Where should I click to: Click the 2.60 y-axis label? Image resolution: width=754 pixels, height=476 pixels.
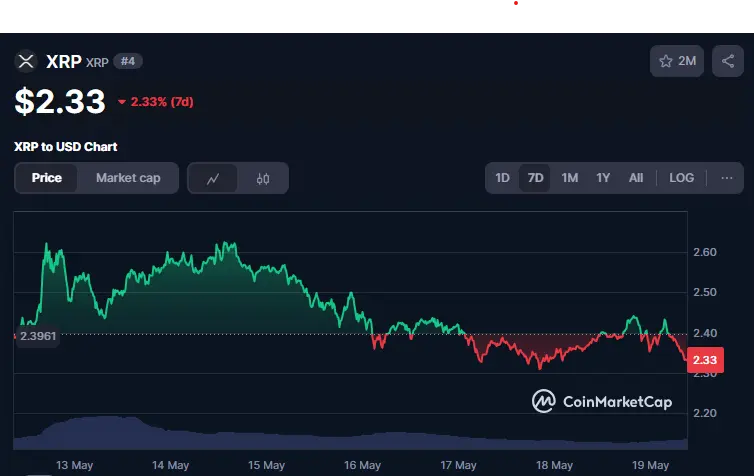point(704,252)
